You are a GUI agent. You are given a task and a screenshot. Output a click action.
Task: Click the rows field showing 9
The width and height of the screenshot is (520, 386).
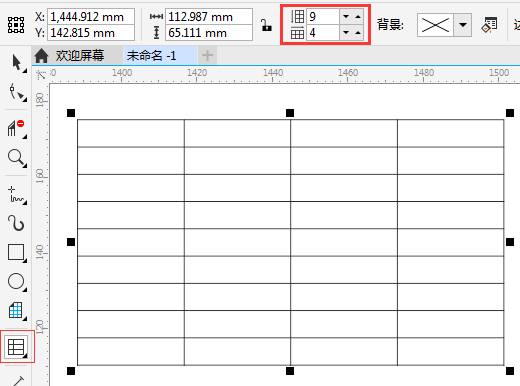click(x=323, y=16)
